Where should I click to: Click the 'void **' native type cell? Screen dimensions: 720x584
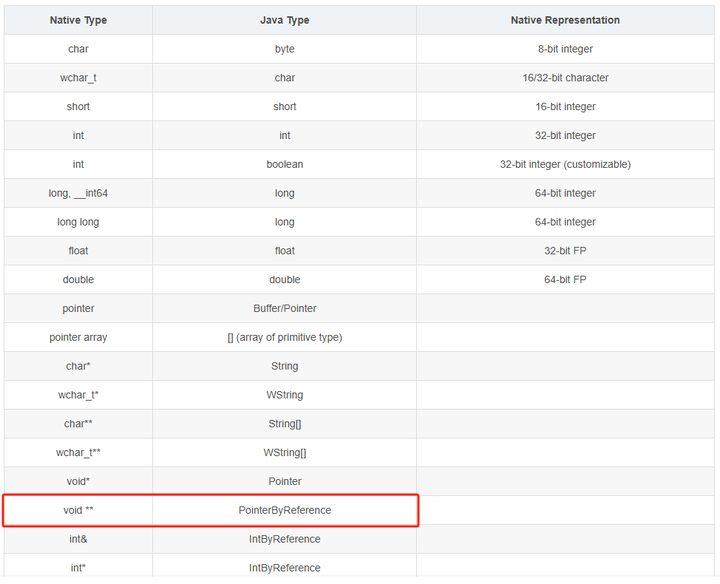pyautogui.click(x=78, y=511)
